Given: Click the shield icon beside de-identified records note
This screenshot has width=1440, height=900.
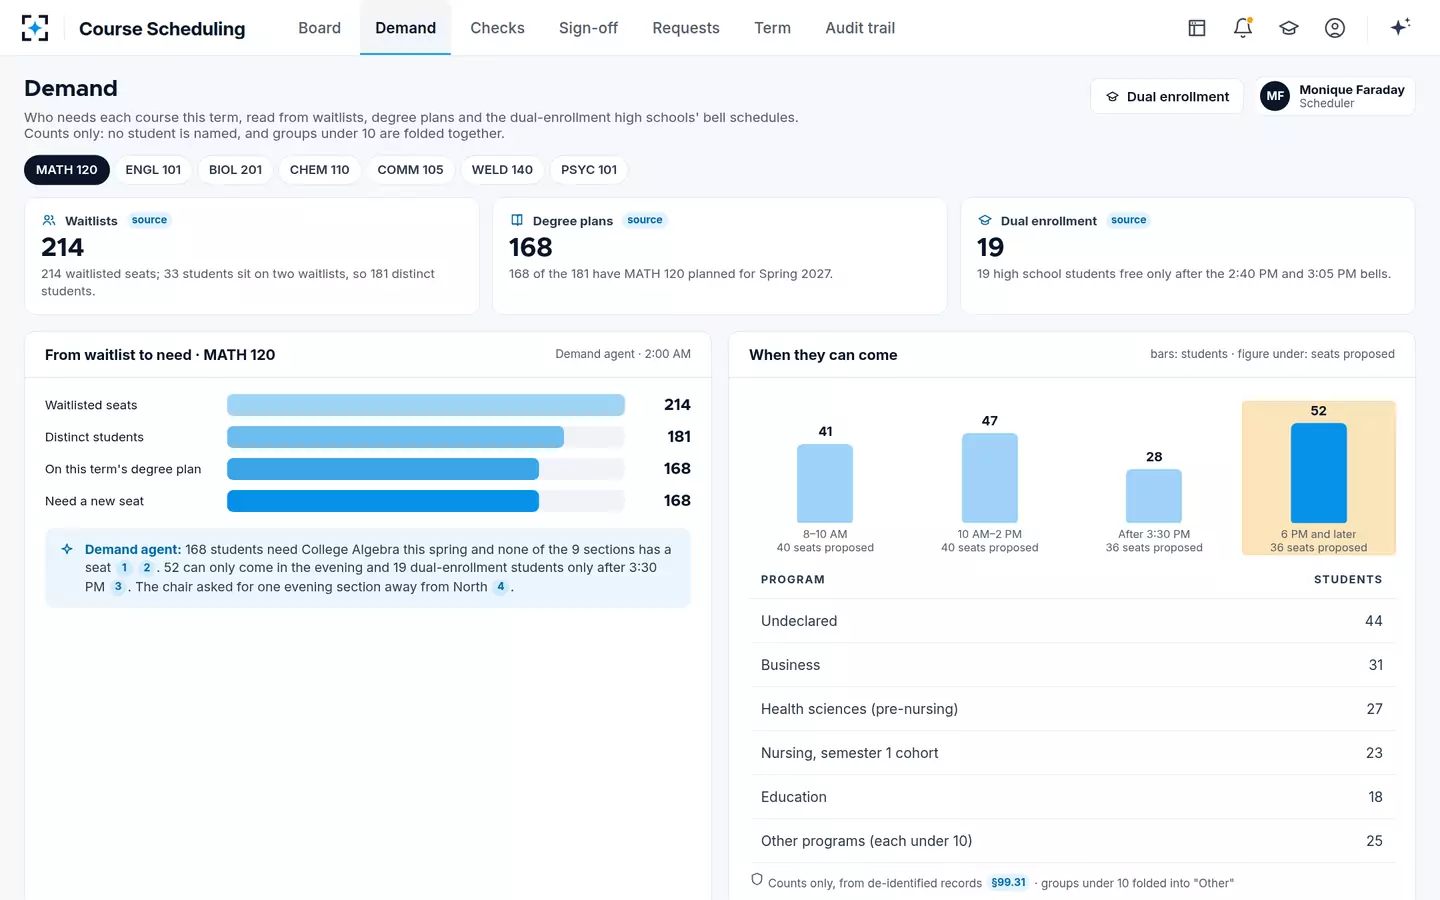Looking at the screenshot, I should point(757,880).
